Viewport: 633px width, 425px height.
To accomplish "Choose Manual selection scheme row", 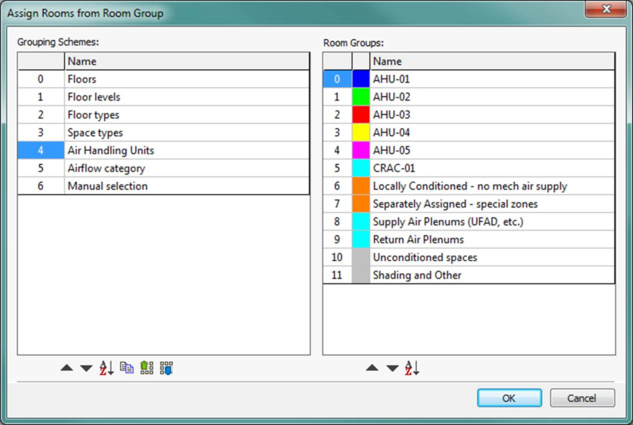I will [x=185, y=186].
